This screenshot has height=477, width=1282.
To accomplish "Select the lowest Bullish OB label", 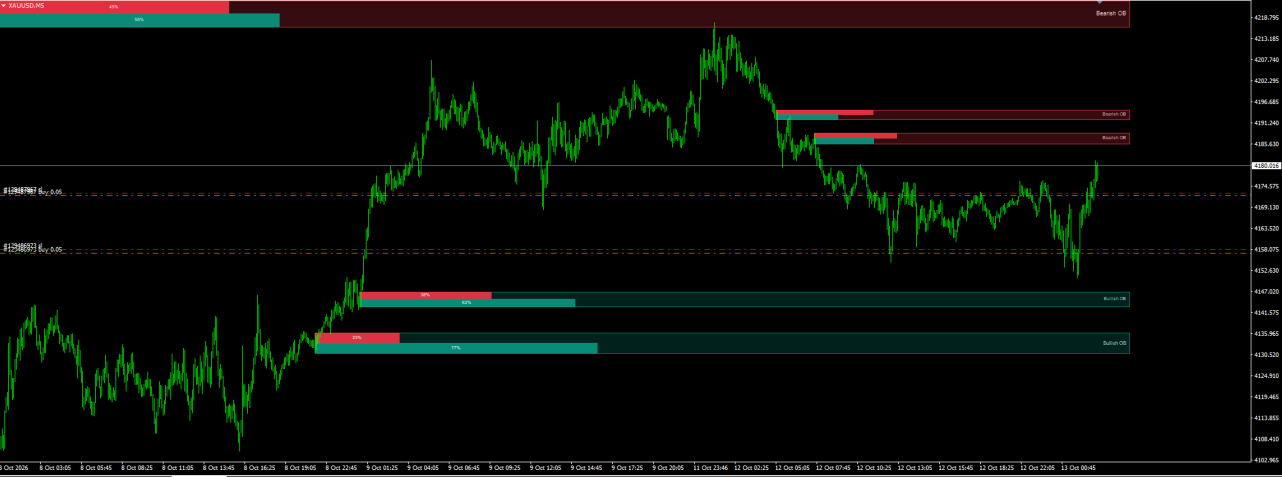I will click(1114, 343).
